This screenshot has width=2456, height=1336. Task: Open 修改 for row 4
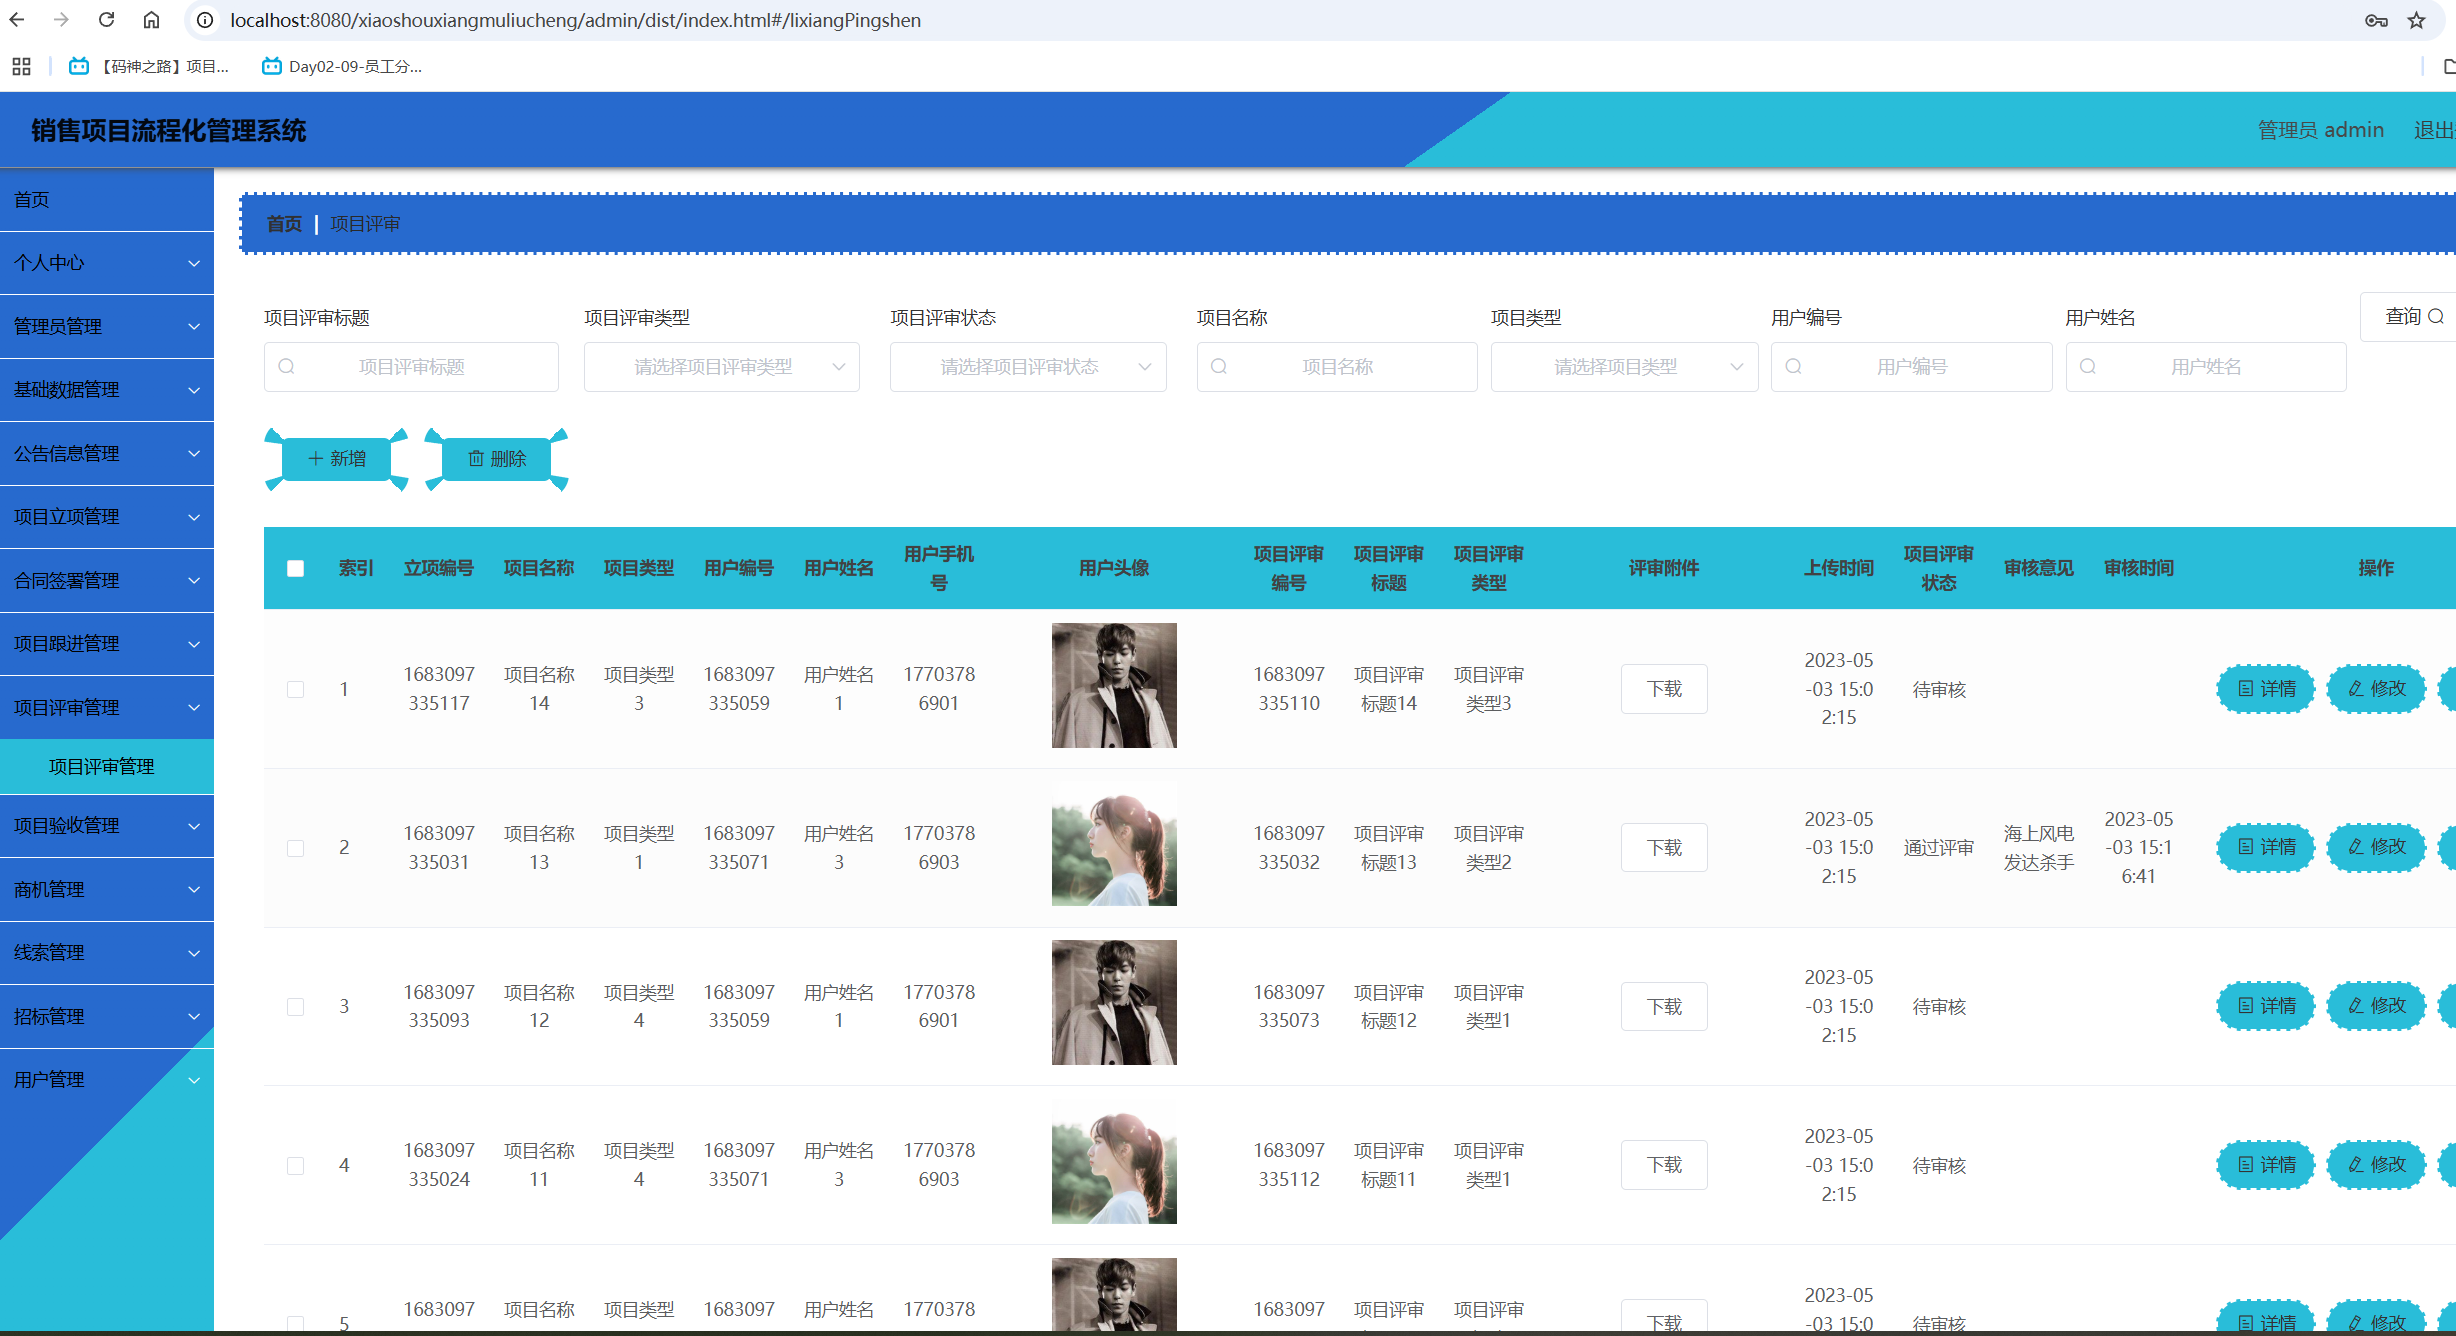tap(2376, 1165)
